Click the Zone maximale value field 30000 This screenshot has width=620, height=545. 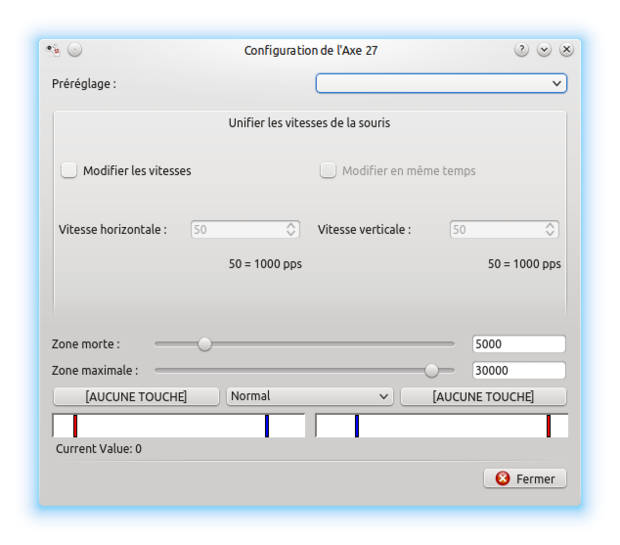518,370
